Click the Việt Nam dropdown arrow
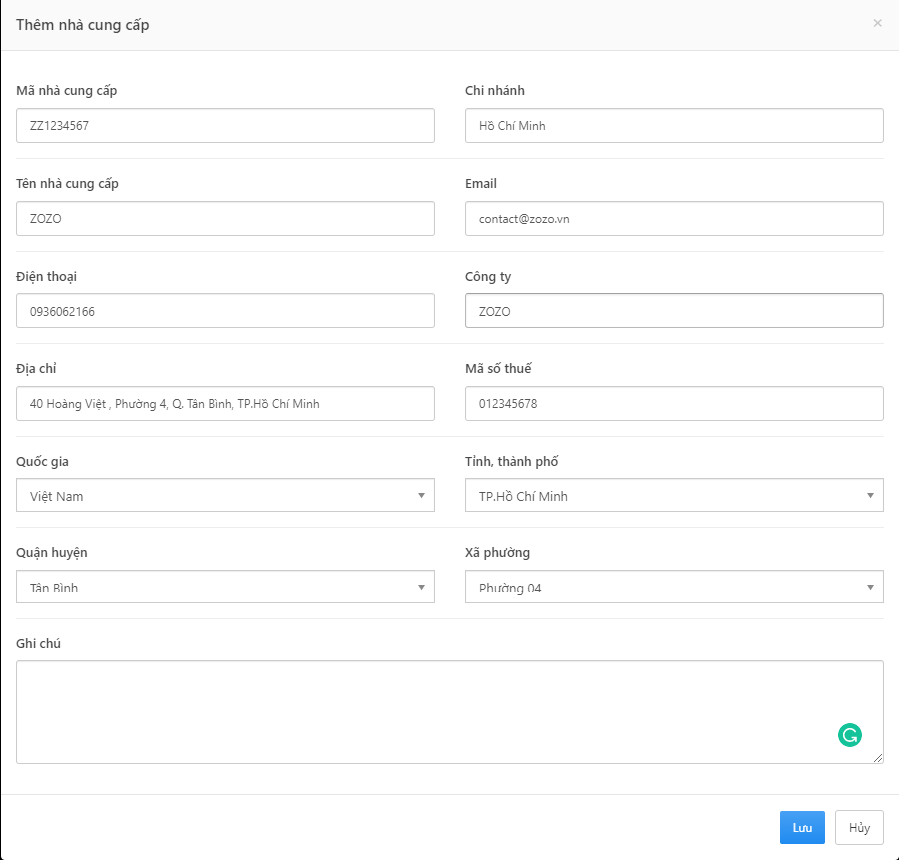This screenshot has height=860, width=899. (x=421, y=495)
